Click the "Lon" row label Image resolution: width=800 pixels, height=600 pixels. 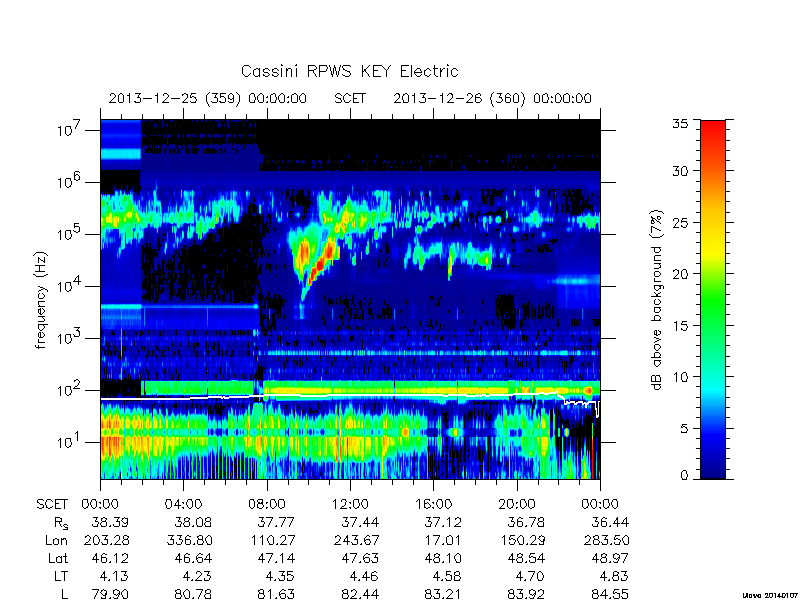[x=56, y=540]
